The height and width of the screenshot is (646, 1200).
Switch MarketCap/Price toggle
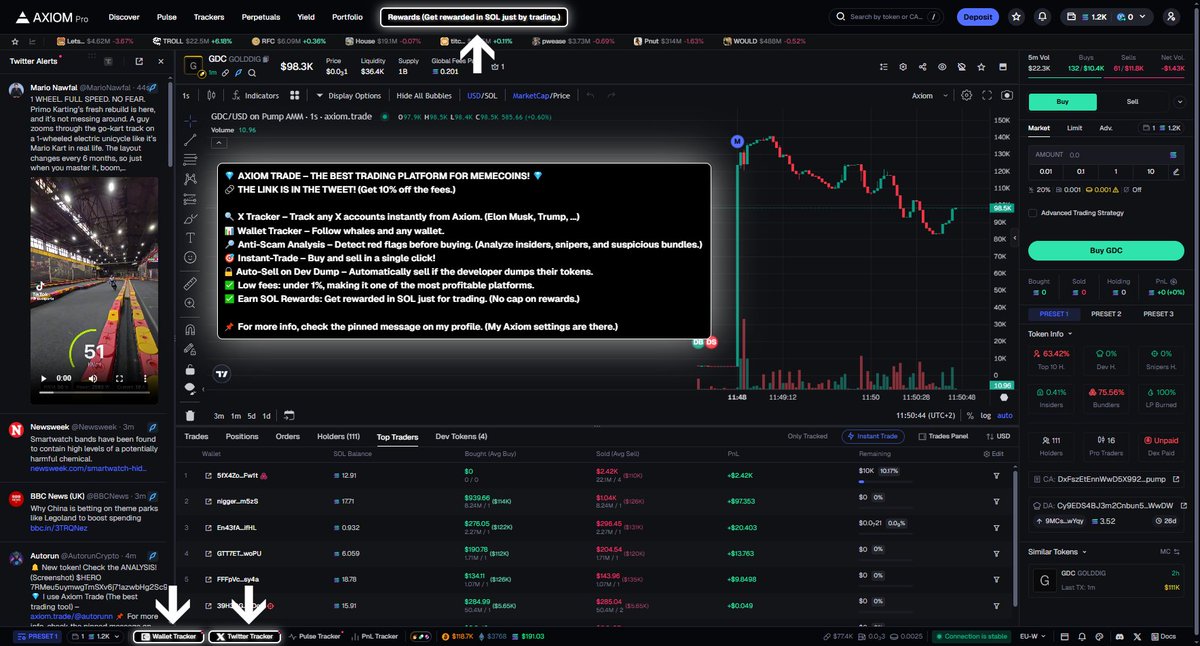point(541,96)
